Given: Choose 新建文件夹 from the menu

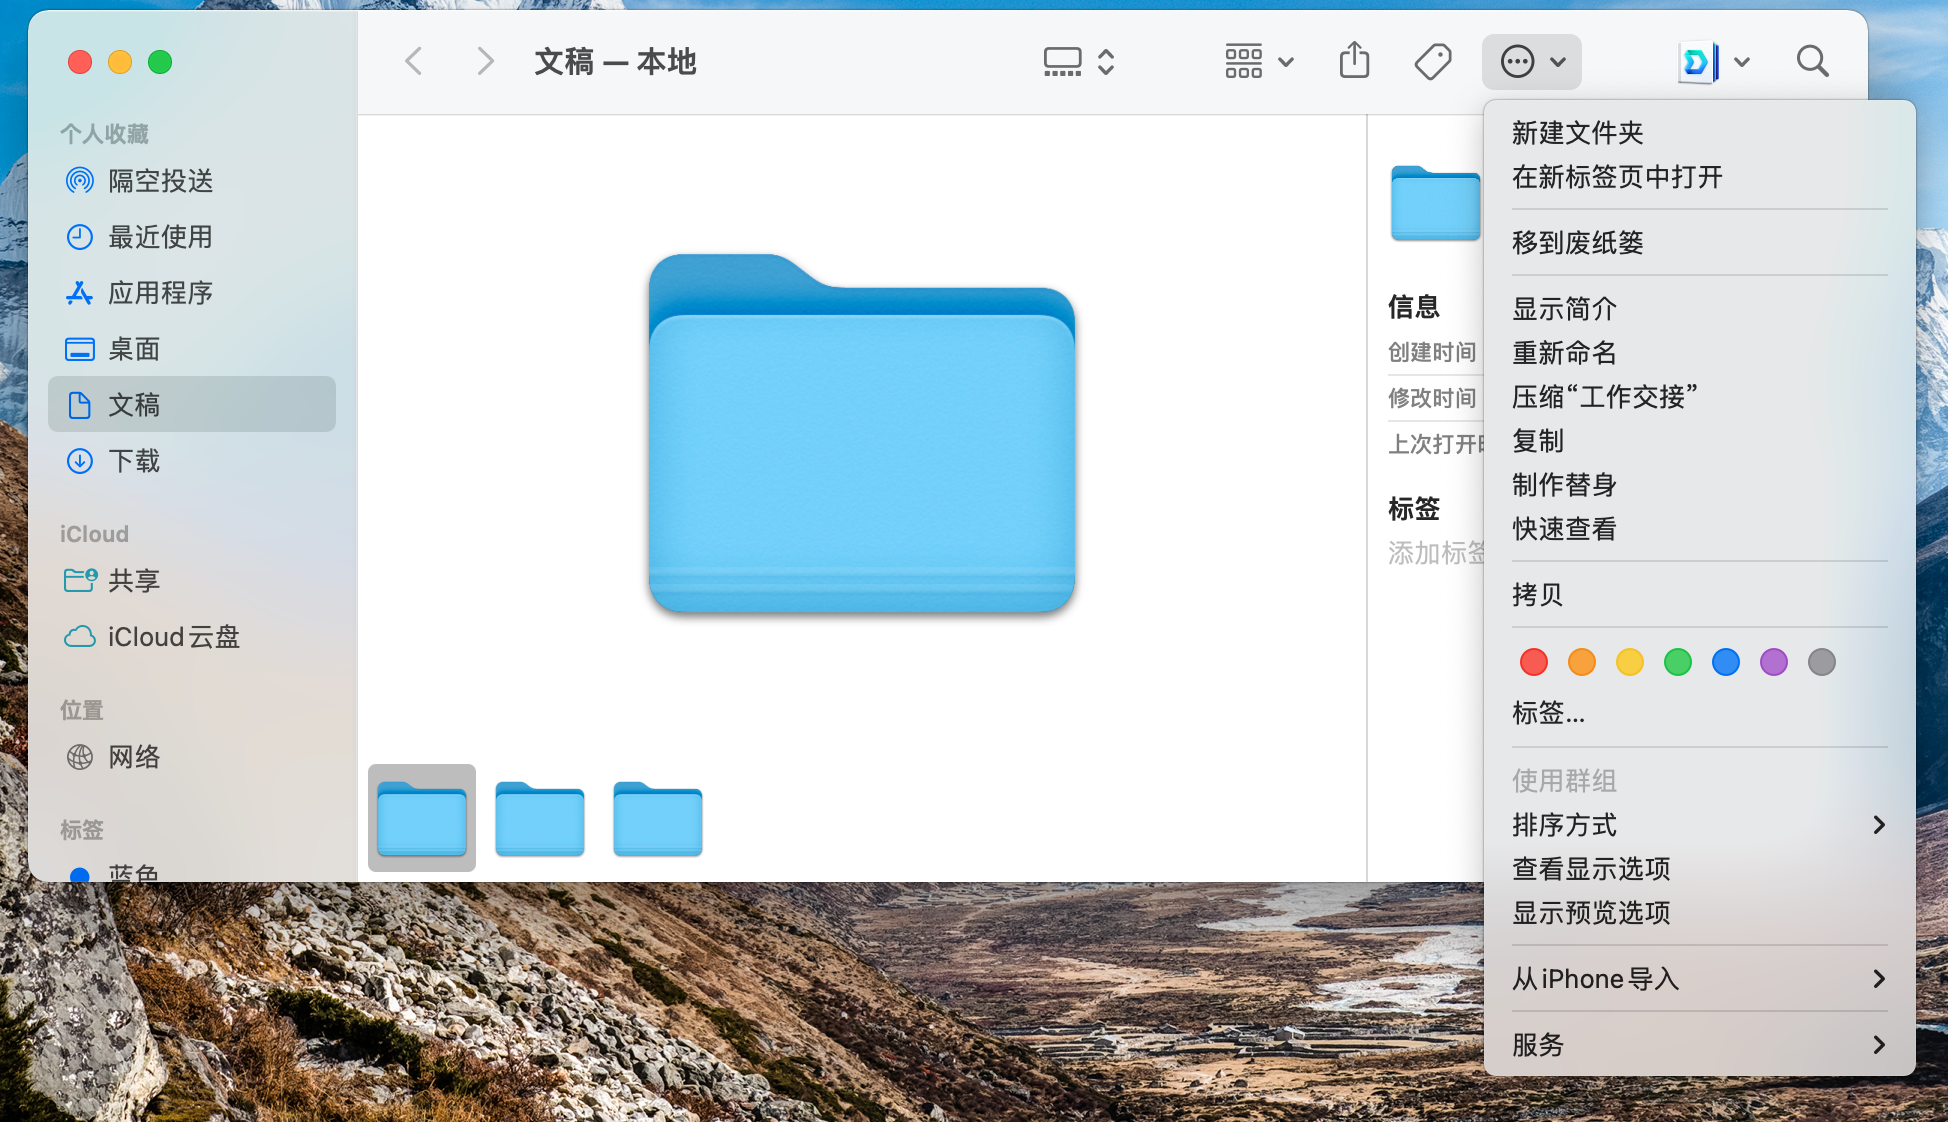Looking at the screenshot, I should point(1577,133).
